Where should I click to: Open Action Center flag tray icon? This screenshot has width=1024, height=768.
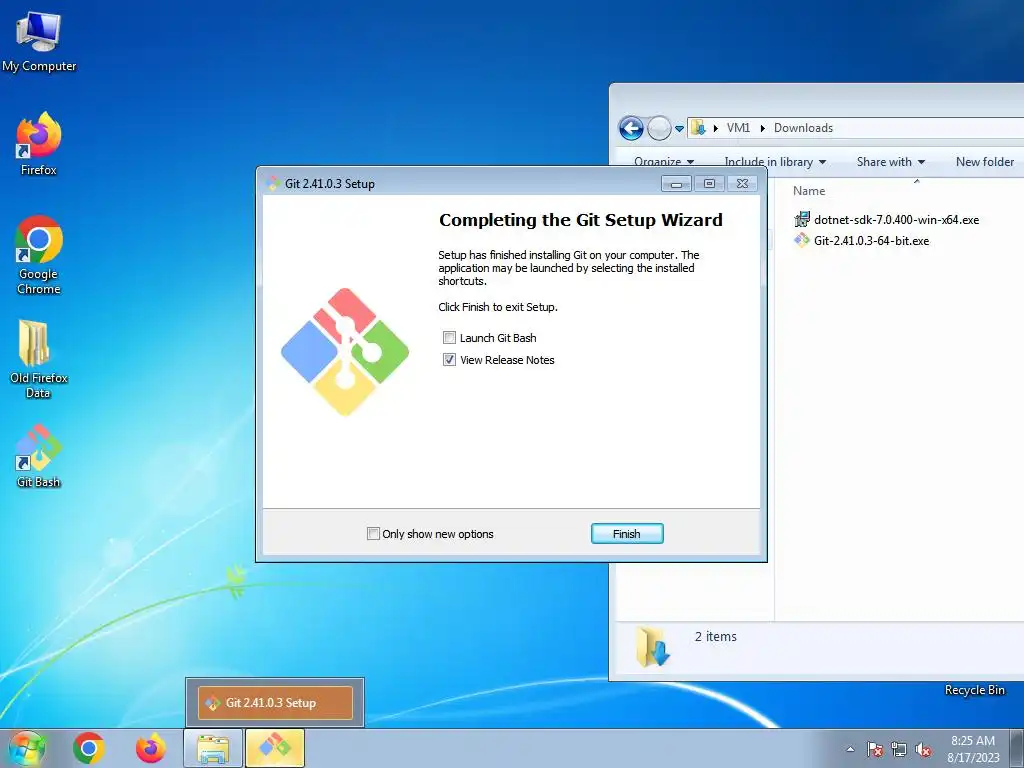click(x=875, y=749)
